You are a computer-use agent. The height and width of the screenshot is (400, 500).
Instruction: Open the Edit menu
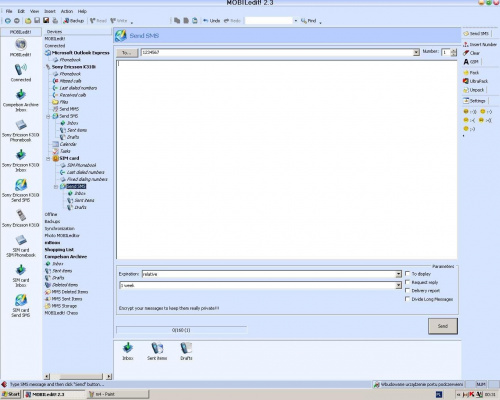pyautogui.click(x=21, y=11)
